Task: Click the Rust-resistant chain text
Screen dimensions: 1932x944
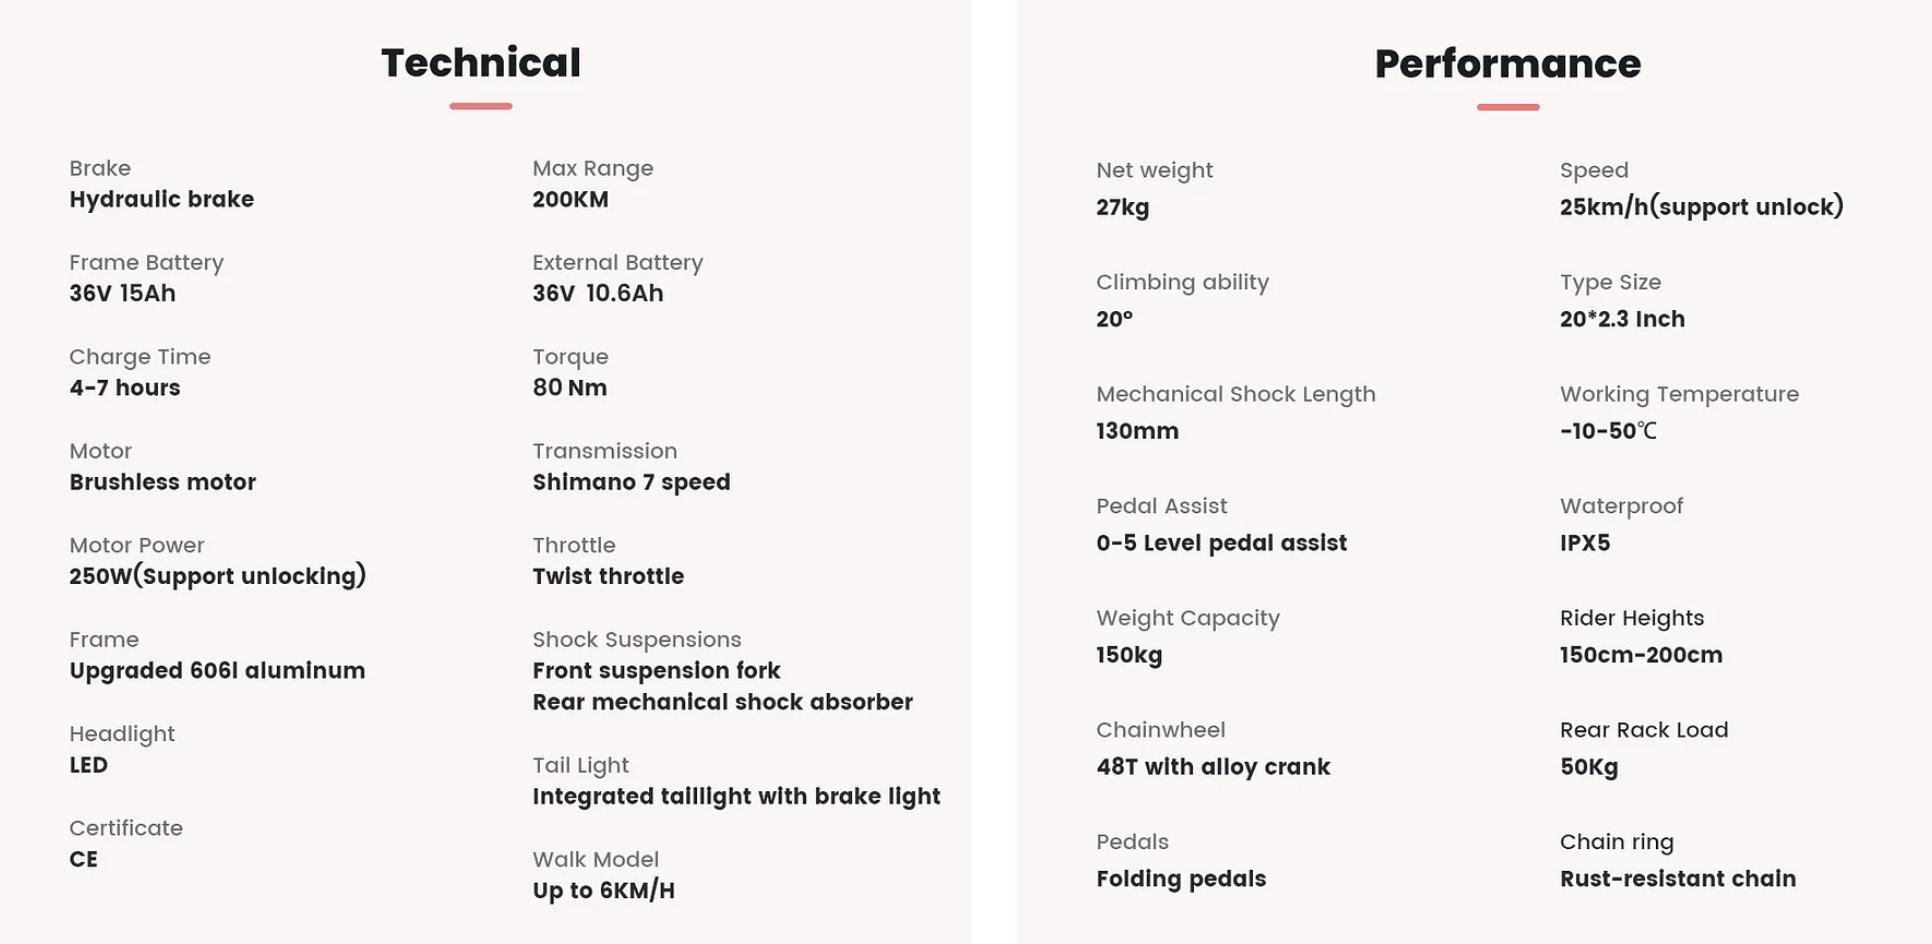Action: [x=1677, y=879]
